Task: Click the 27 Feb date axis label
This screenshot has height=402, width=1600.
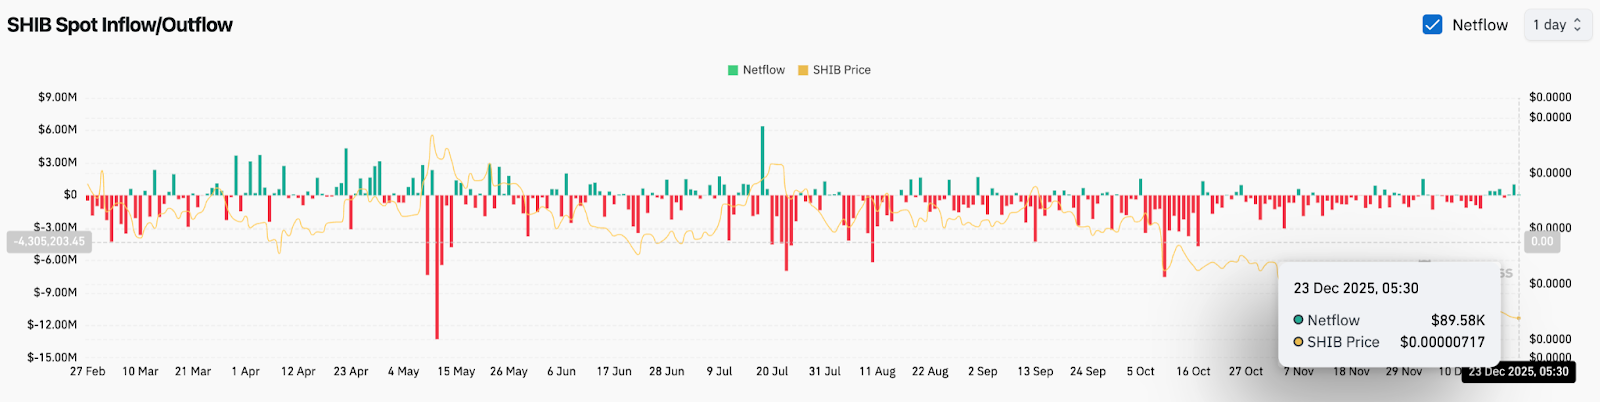Action: pyautogui.click(x=88, y=372)
